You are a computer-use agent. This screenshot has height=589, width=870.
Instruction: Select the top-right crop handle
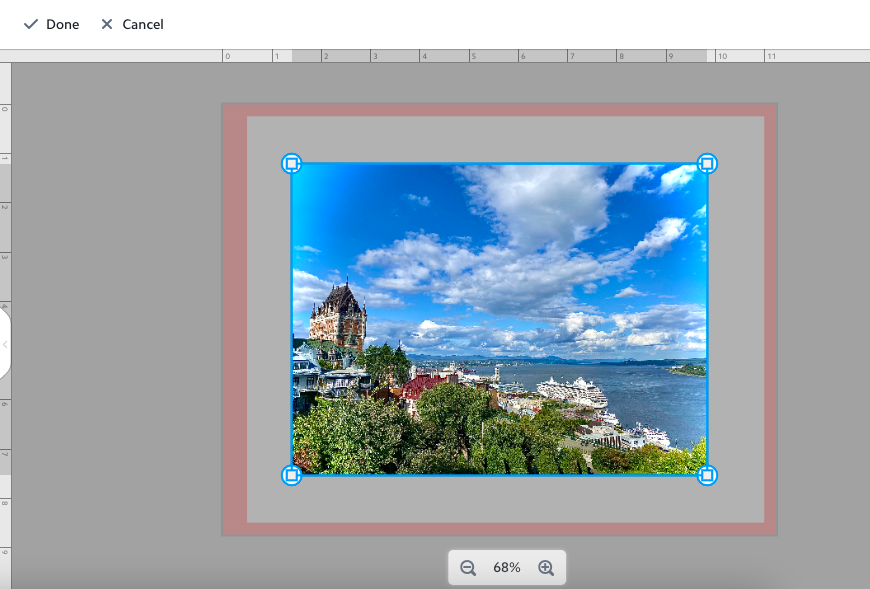tap(707, 163)
